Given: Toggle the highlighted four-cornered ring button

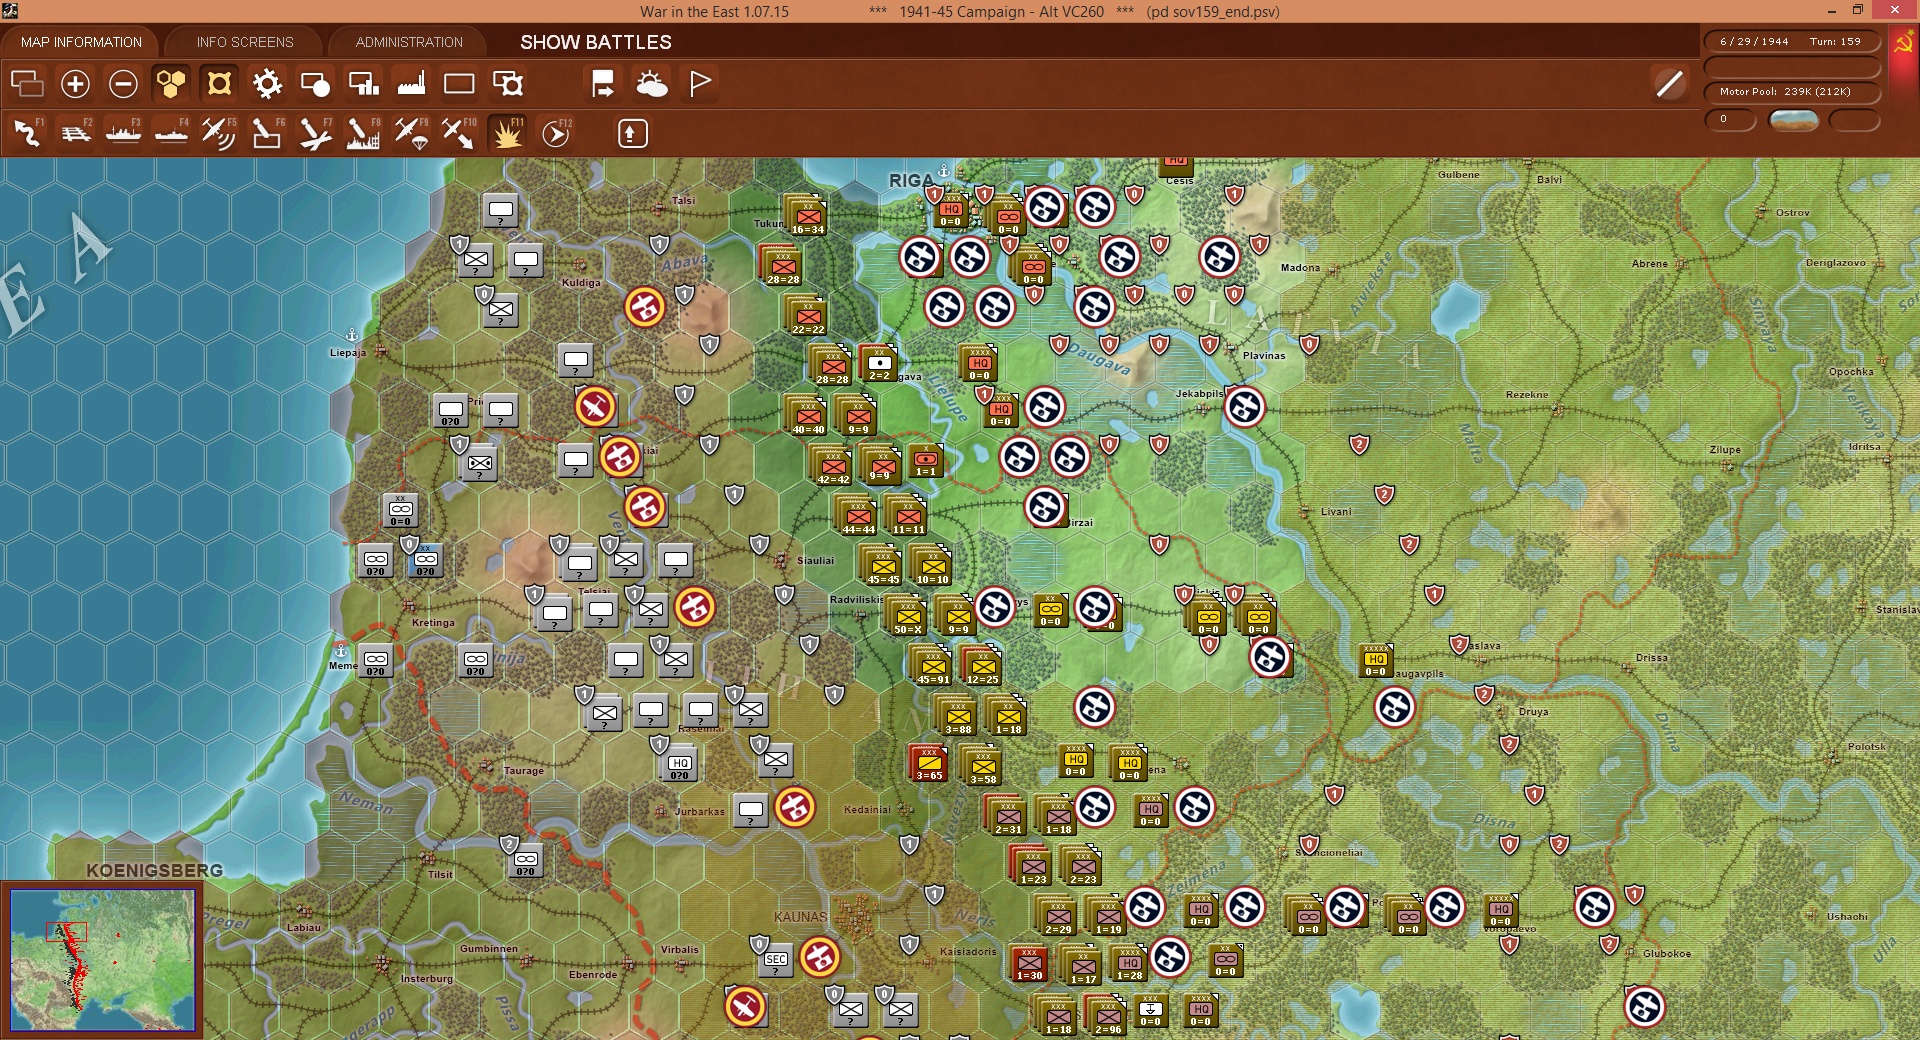Looking at the screenshot, I should 219,84.
